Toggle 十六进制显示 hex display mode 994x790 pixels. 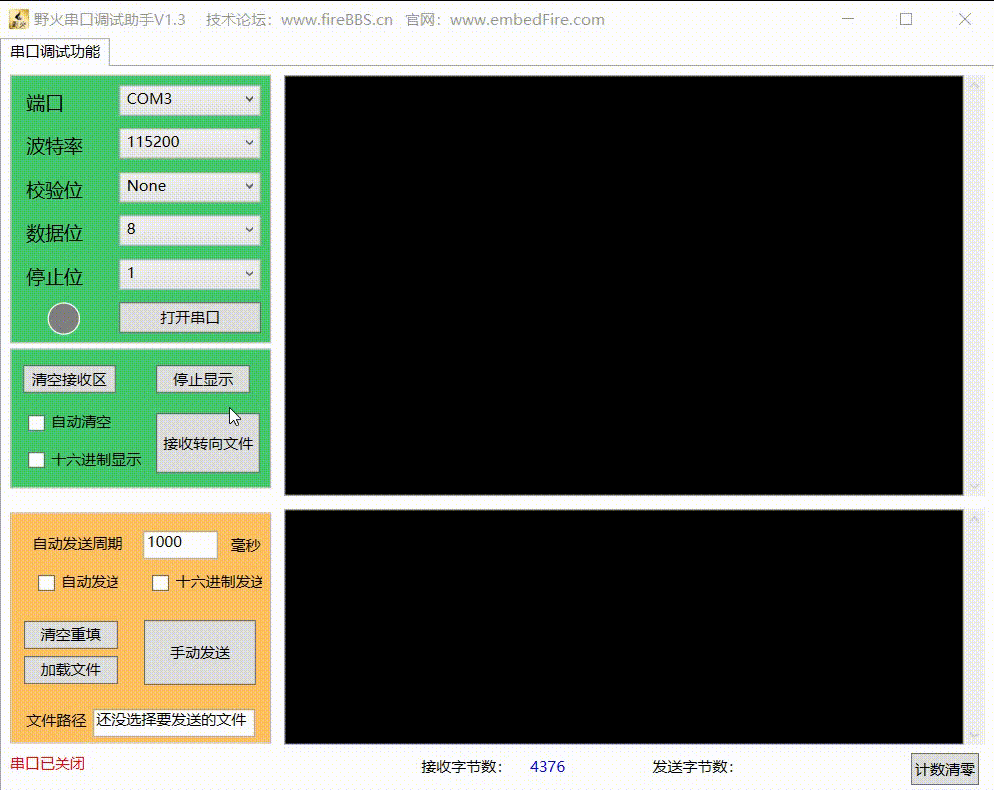tap(37, 459)
